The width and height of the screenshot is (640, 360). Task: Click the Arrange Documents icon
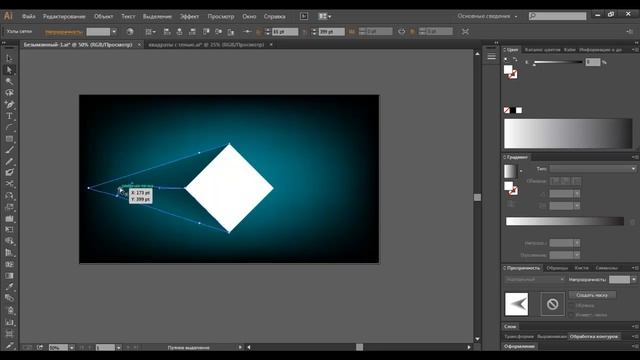(x=324, y=16)
